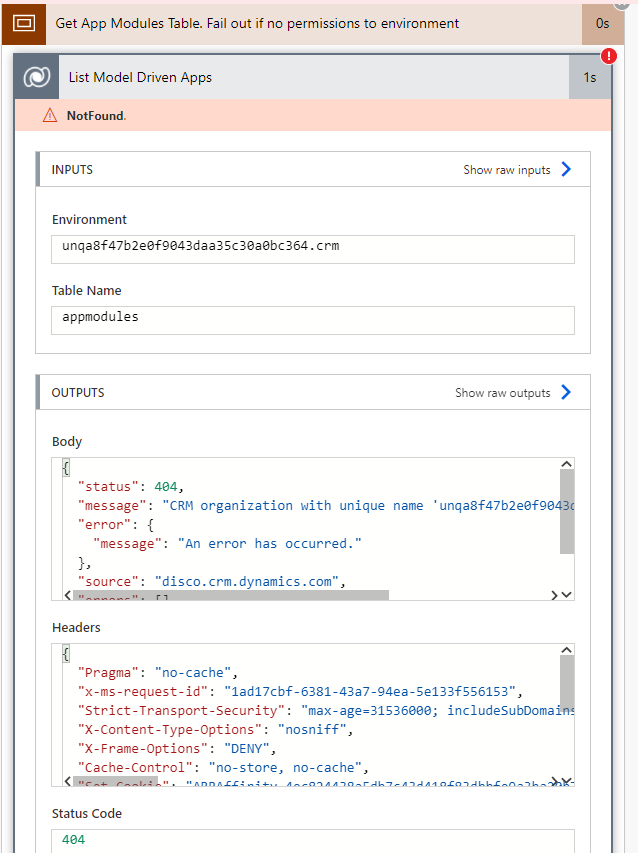The width and height of the screenshot is (638, 853).
Task: Click the red error badge on the failed action
Action: (x=609, y=57)
